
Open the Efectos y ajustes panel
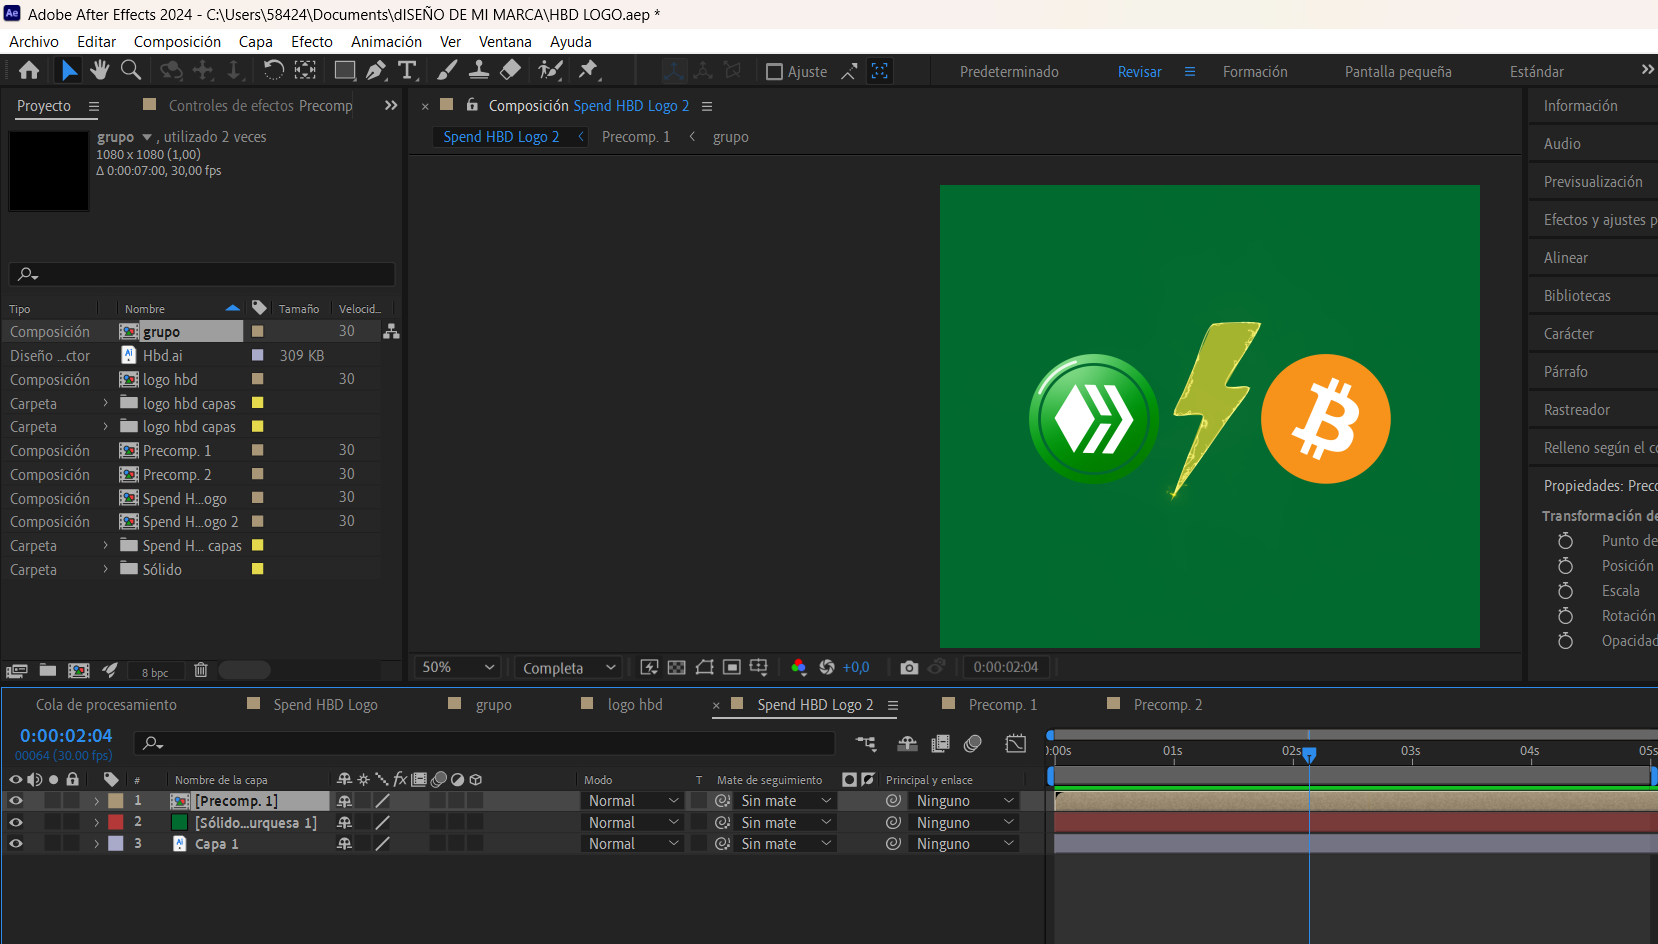pos(1598,220)
